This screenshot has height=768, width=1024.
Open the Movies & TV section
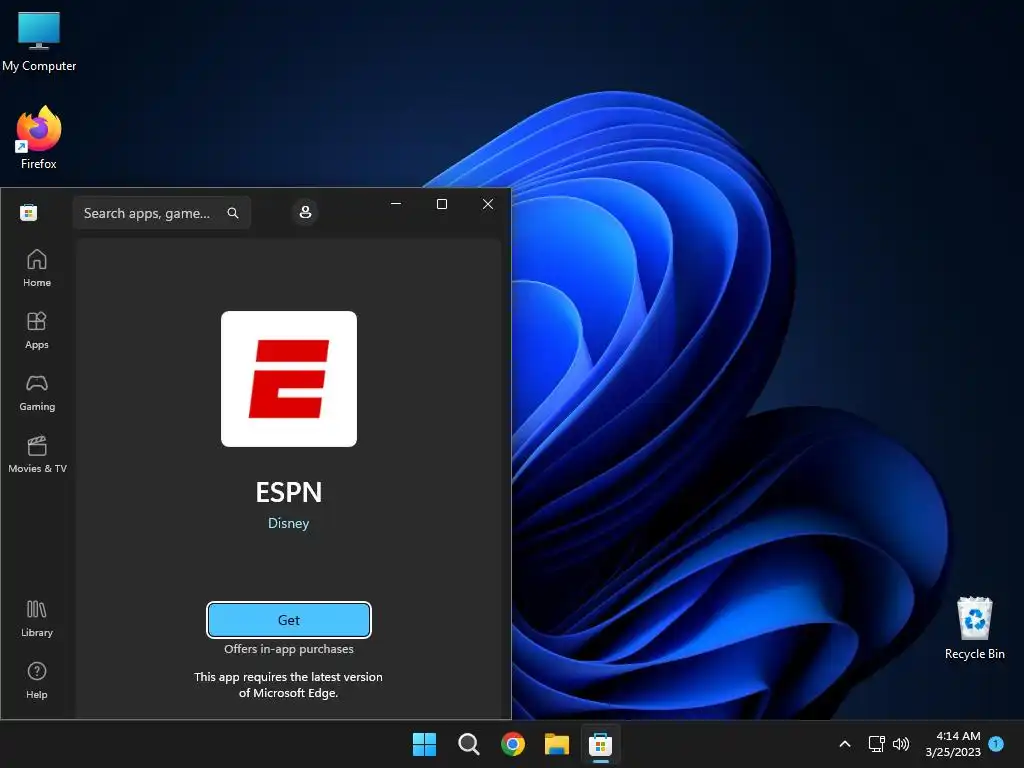[37, 455]
